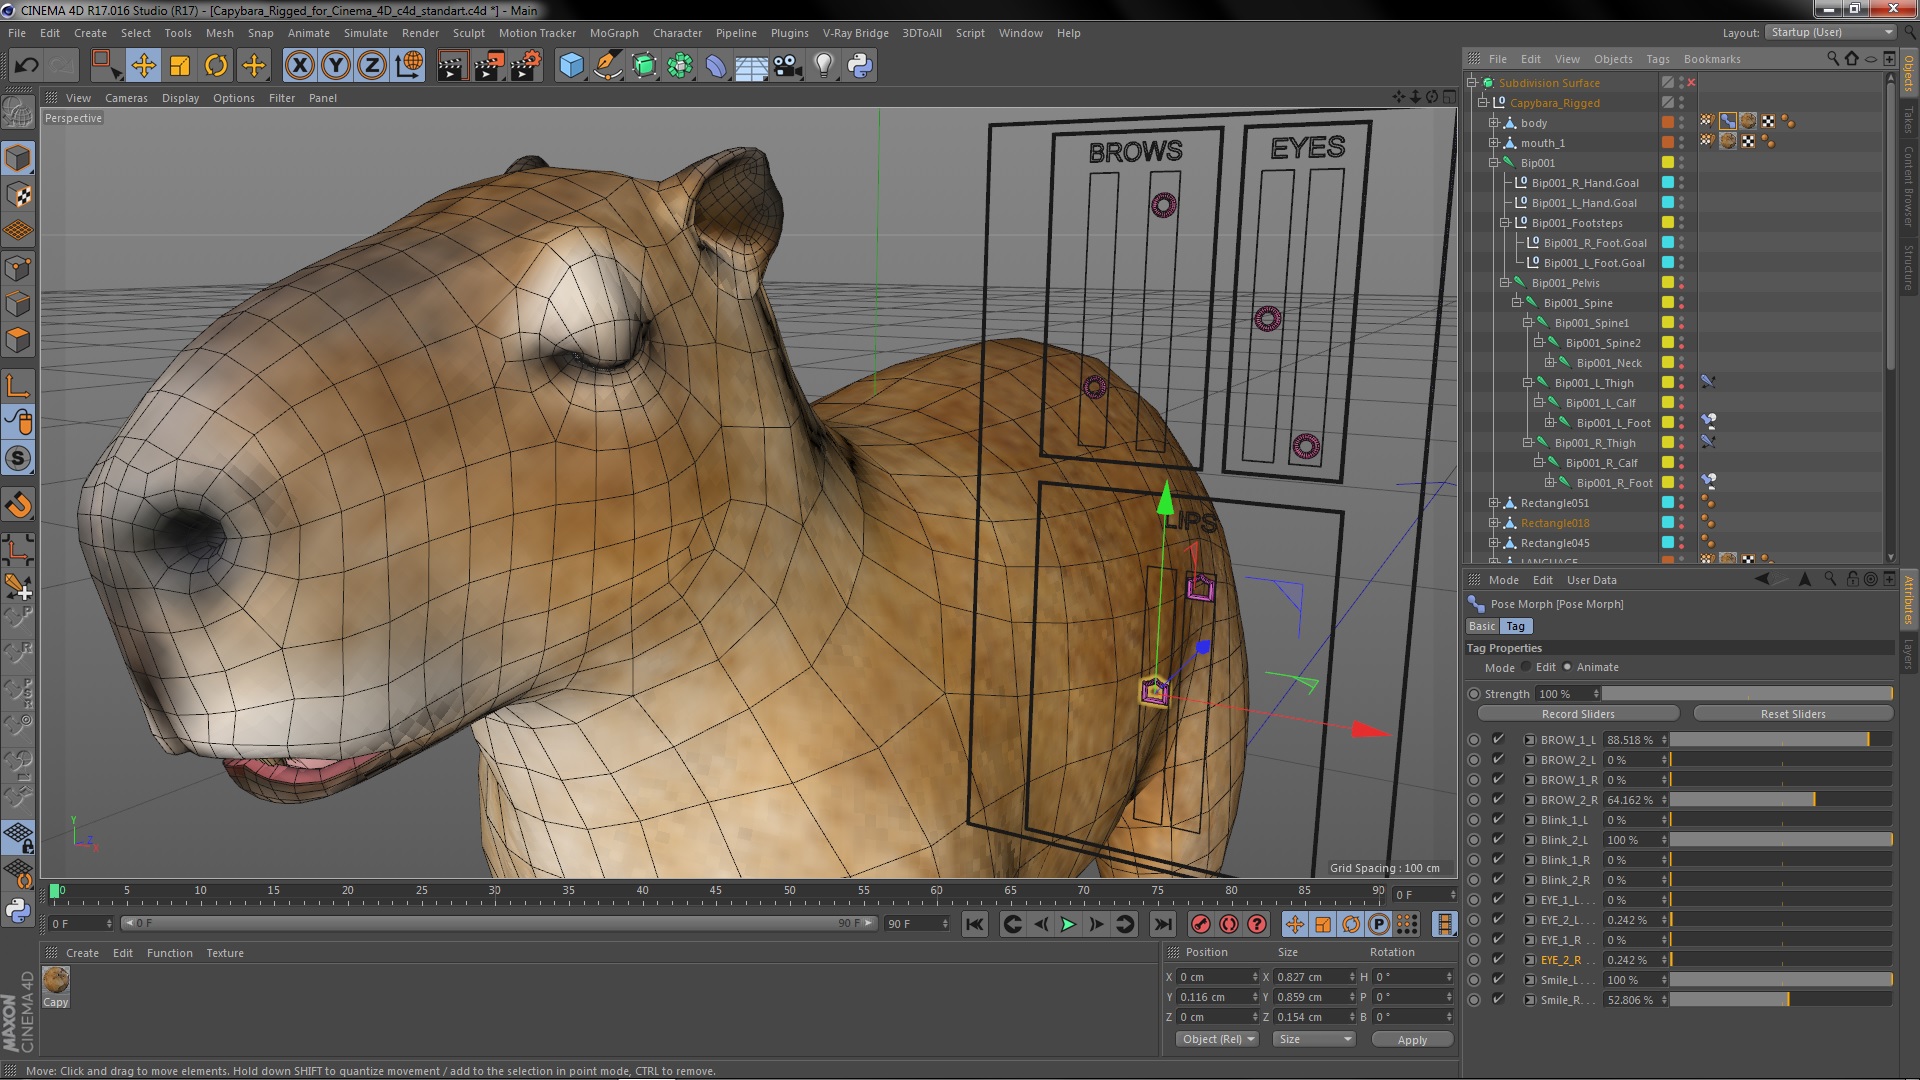The height and width of the screenshot is (1080, 1920).
Task: Select the Capy material thumbnail
Action: 56,980
